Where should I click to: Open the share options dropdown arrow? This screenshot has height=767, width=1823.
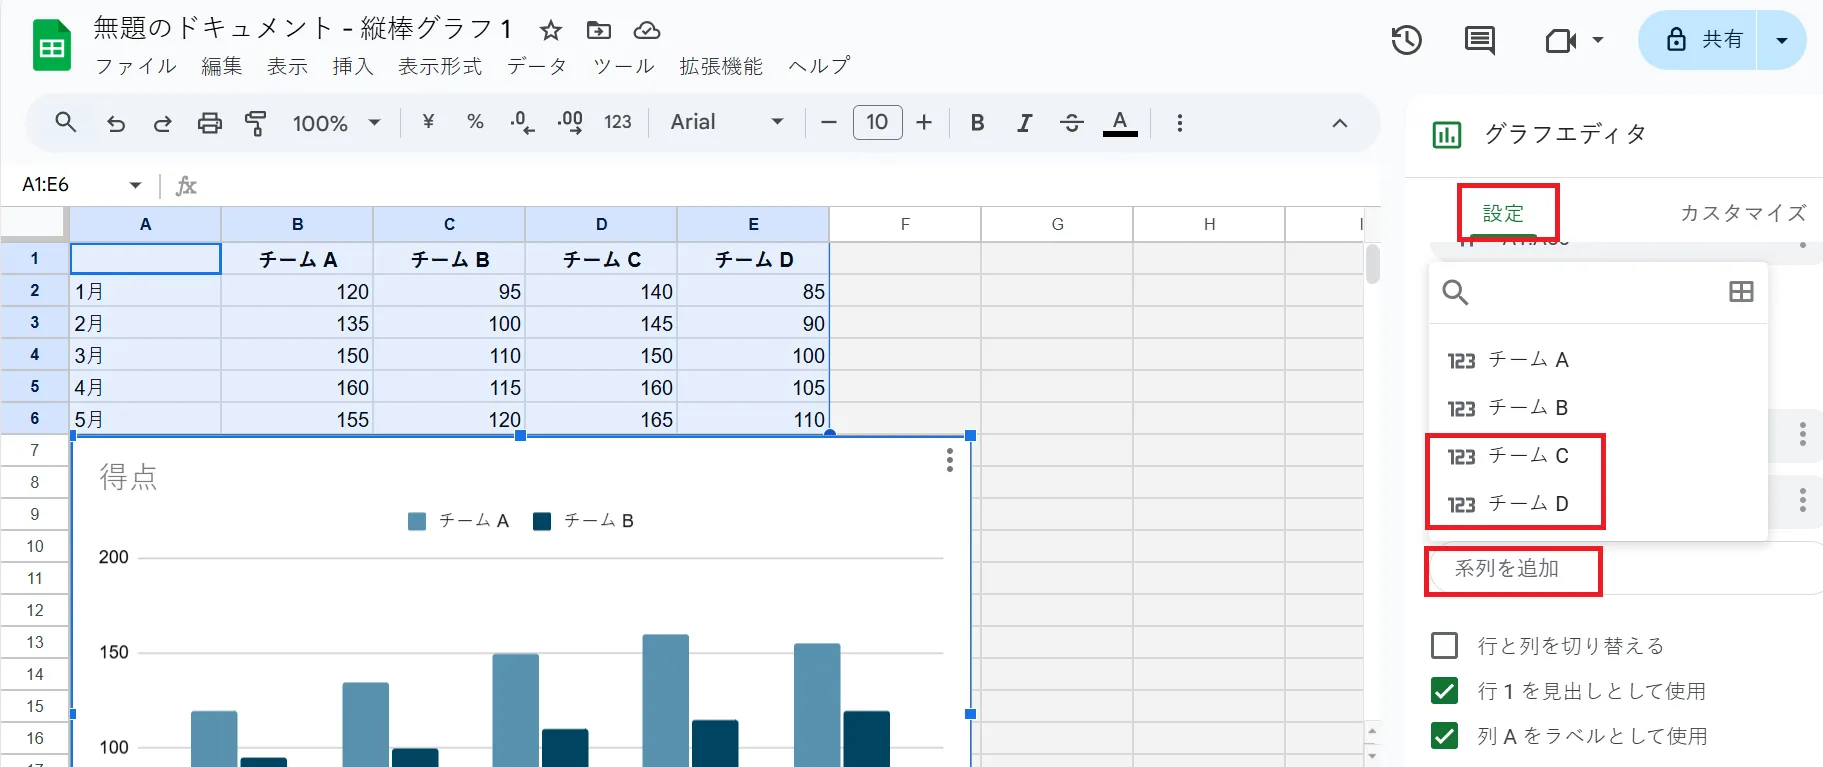coord(1781,40)
